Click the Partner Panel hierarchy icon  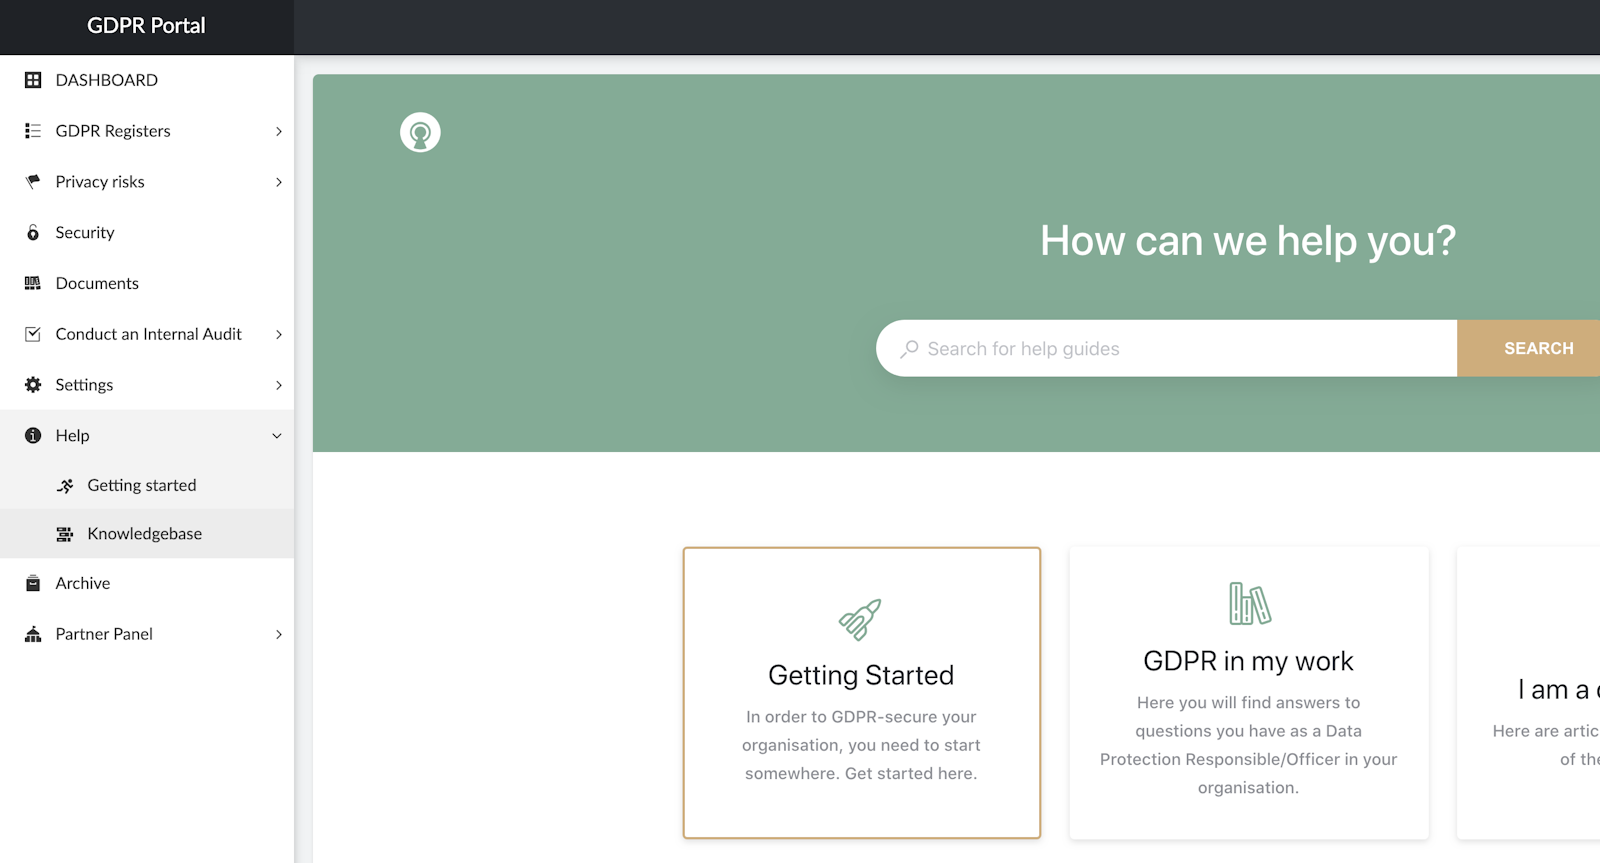33,634
